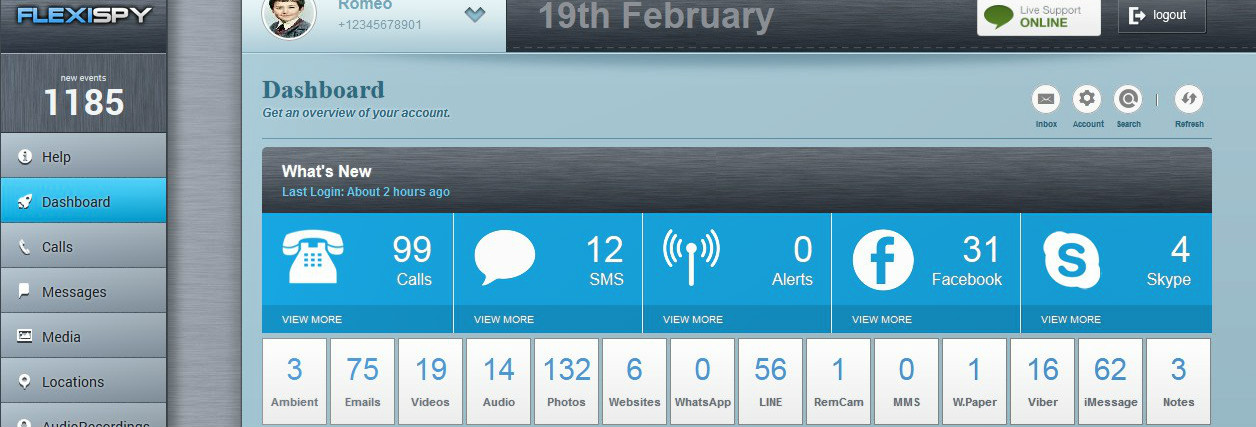
Task: Click the Dashboard rocket icon
Action: 25,201
